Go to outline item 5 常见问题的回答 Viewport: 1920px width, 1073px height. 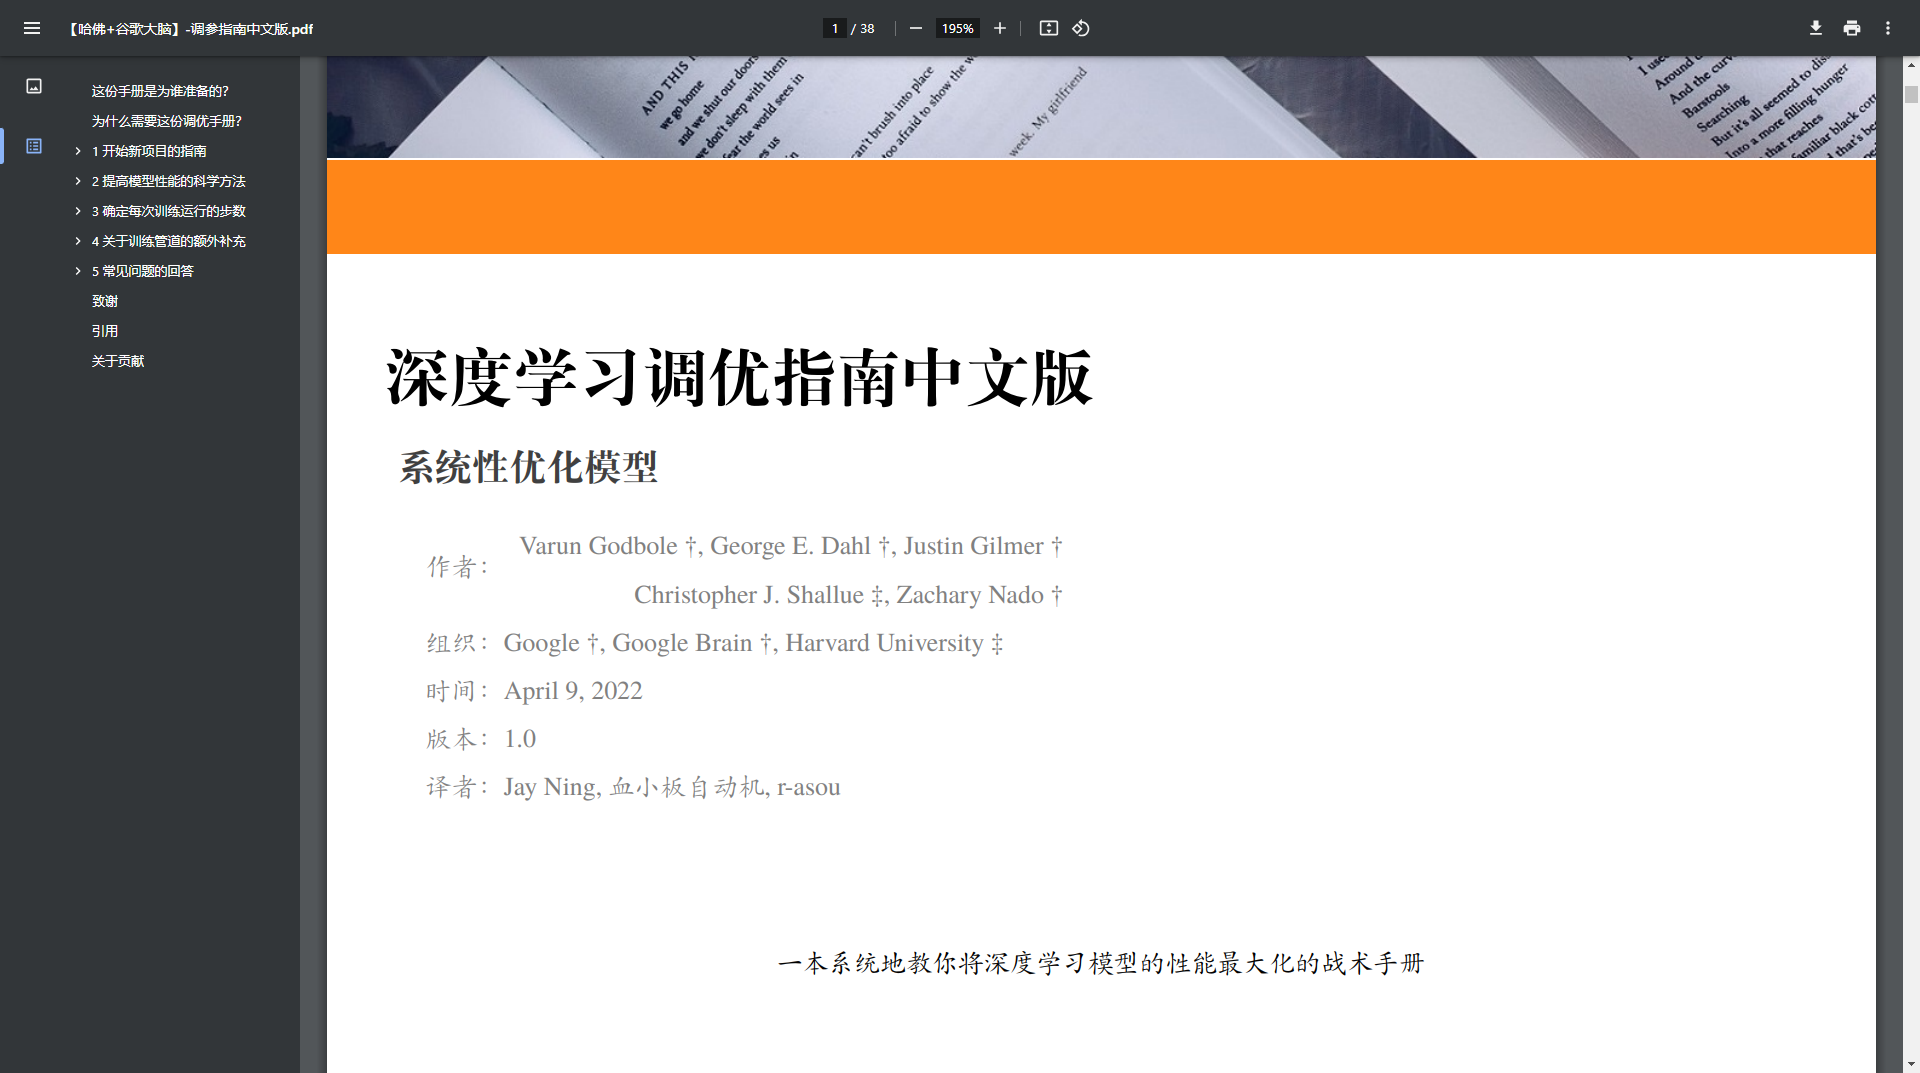pos(142,271)
